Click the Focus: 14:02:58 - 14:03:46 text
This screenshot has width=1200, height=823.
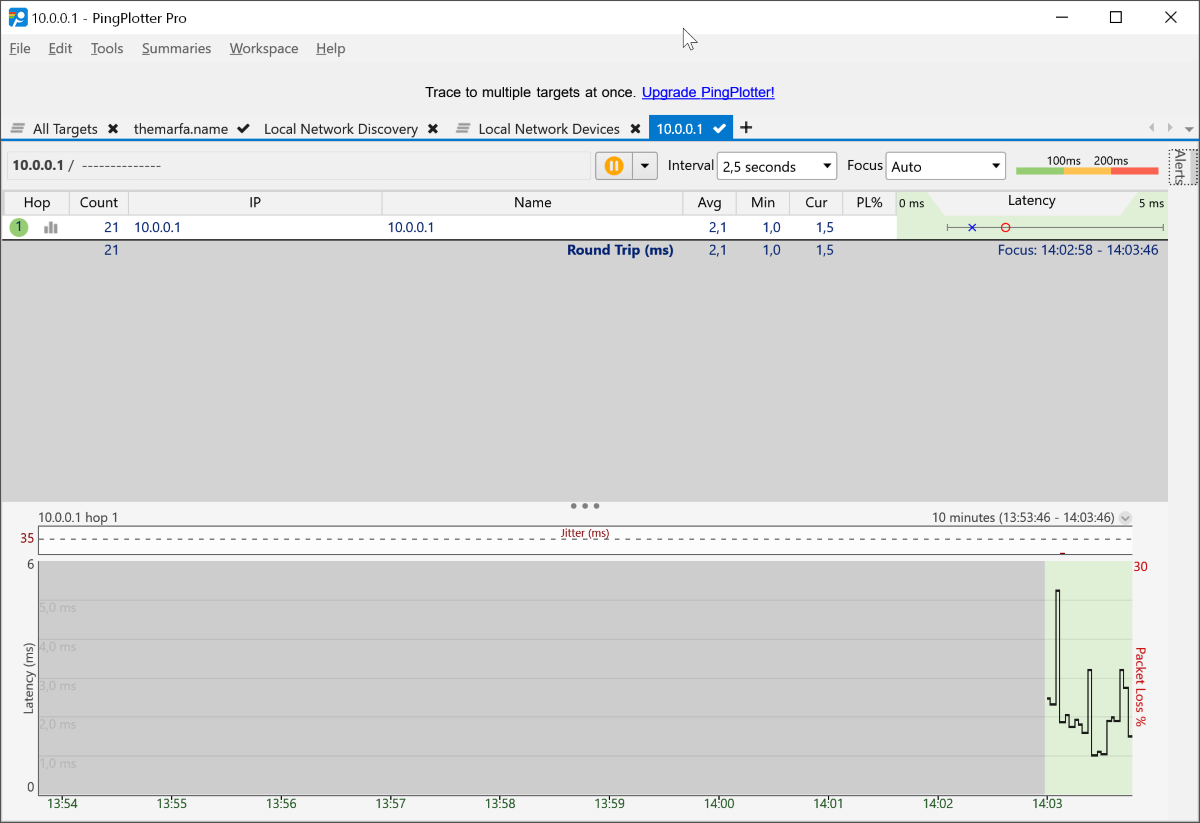1078,250
